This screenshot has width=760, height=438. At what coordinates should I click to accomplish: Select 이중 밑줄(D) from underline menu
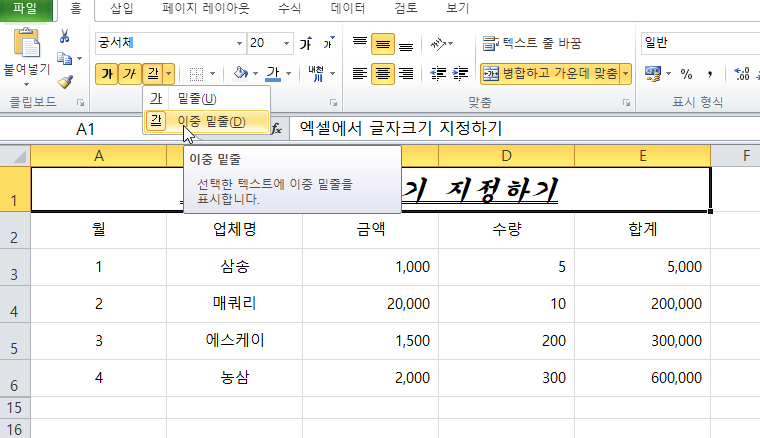click(206, 121)
